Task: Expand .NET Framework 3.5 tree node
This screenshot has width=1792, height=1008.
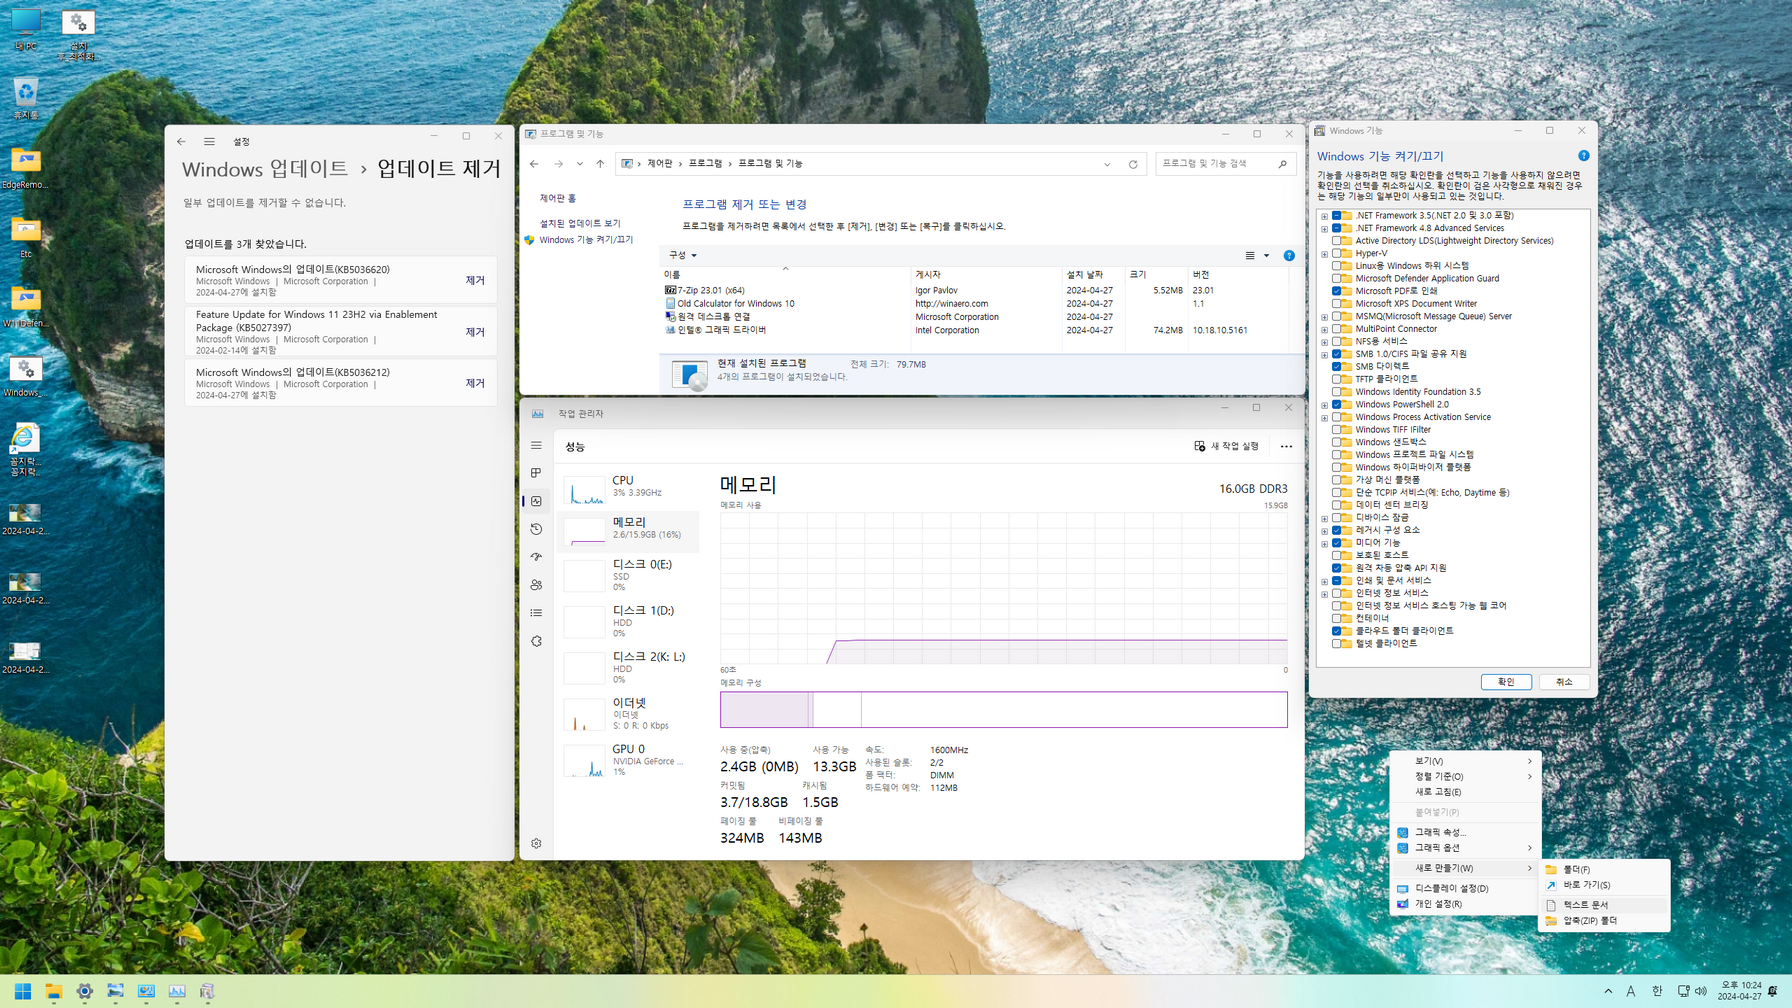Action: pyautogui.click(x=1325, y=216)
